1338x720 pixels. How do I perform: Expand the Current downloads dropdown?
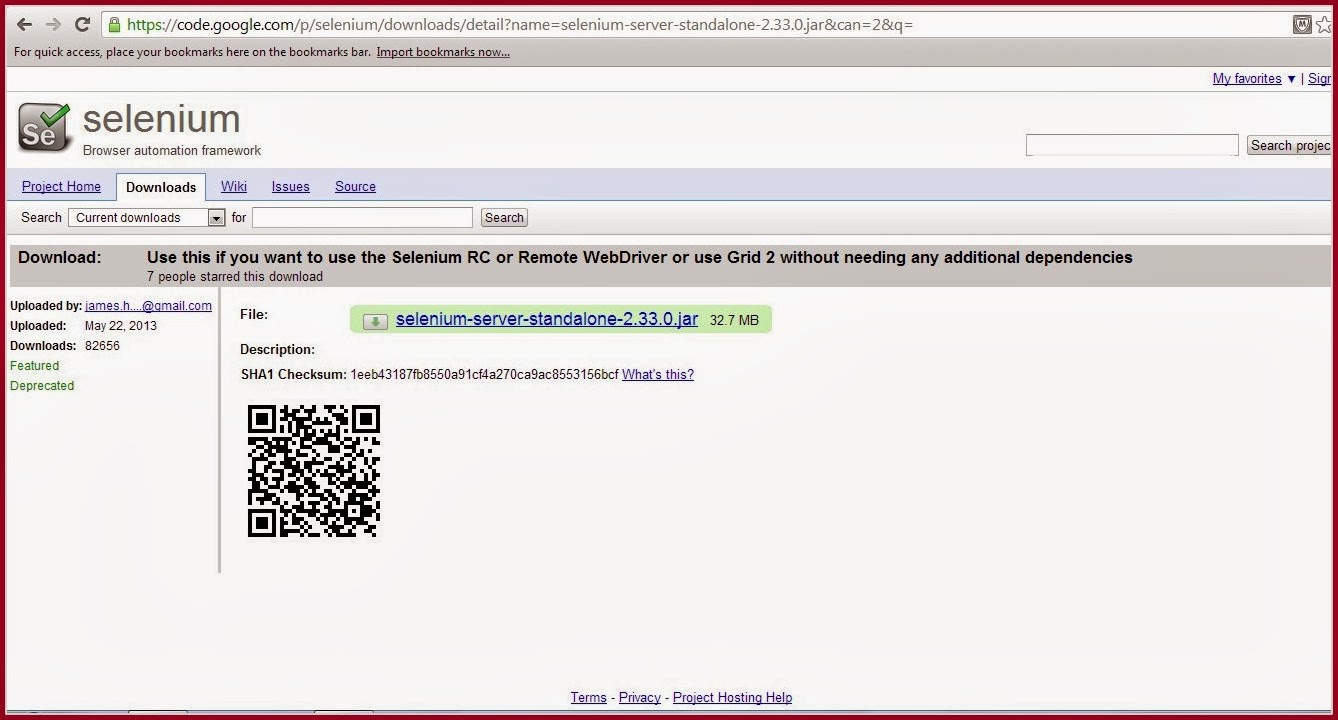click(x=147, y=217)
